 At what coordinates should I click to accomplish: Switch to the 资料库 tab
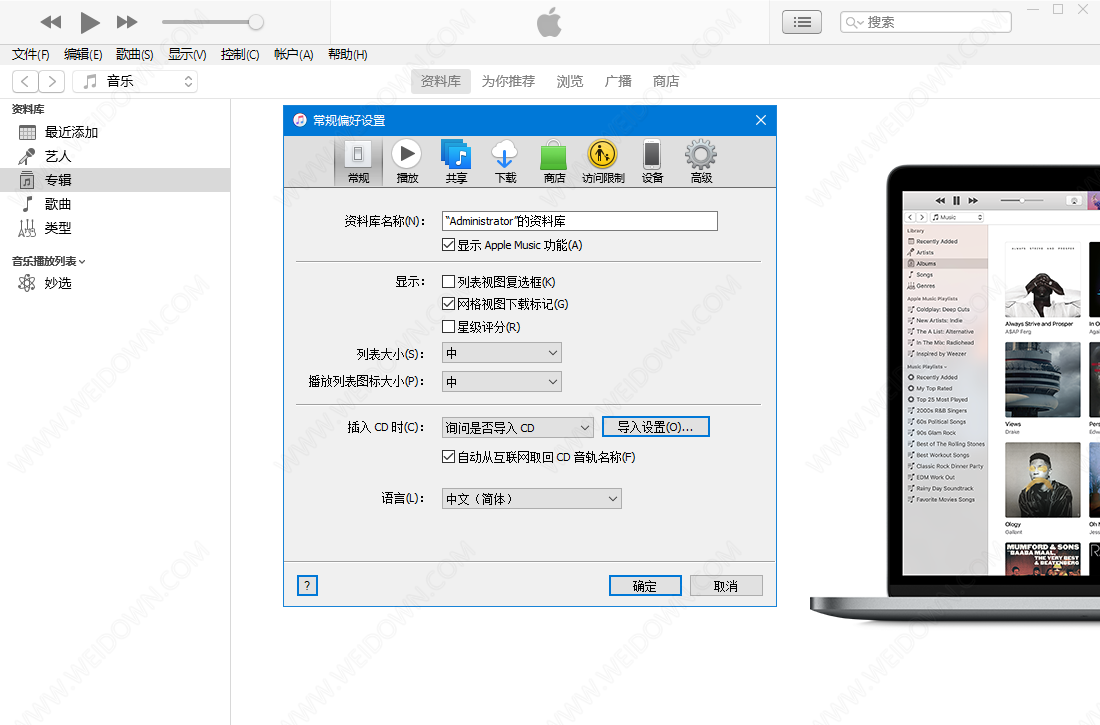(441, 81)
